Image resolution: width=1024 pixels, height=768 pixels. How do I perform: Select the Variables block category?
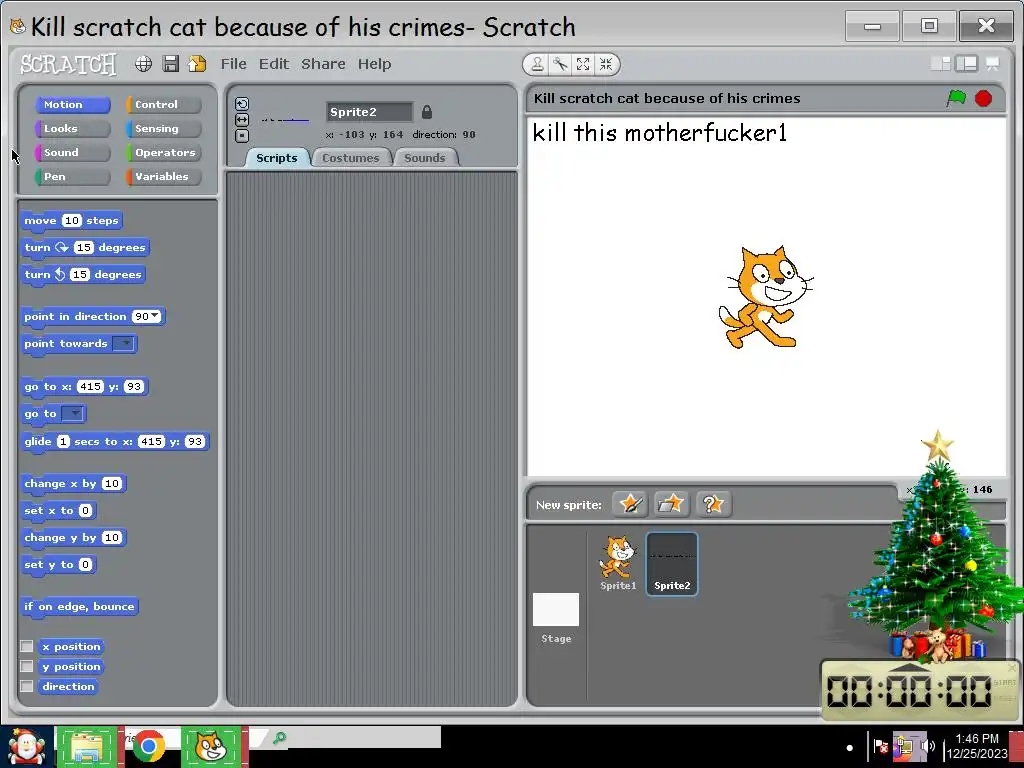[163, 176]
